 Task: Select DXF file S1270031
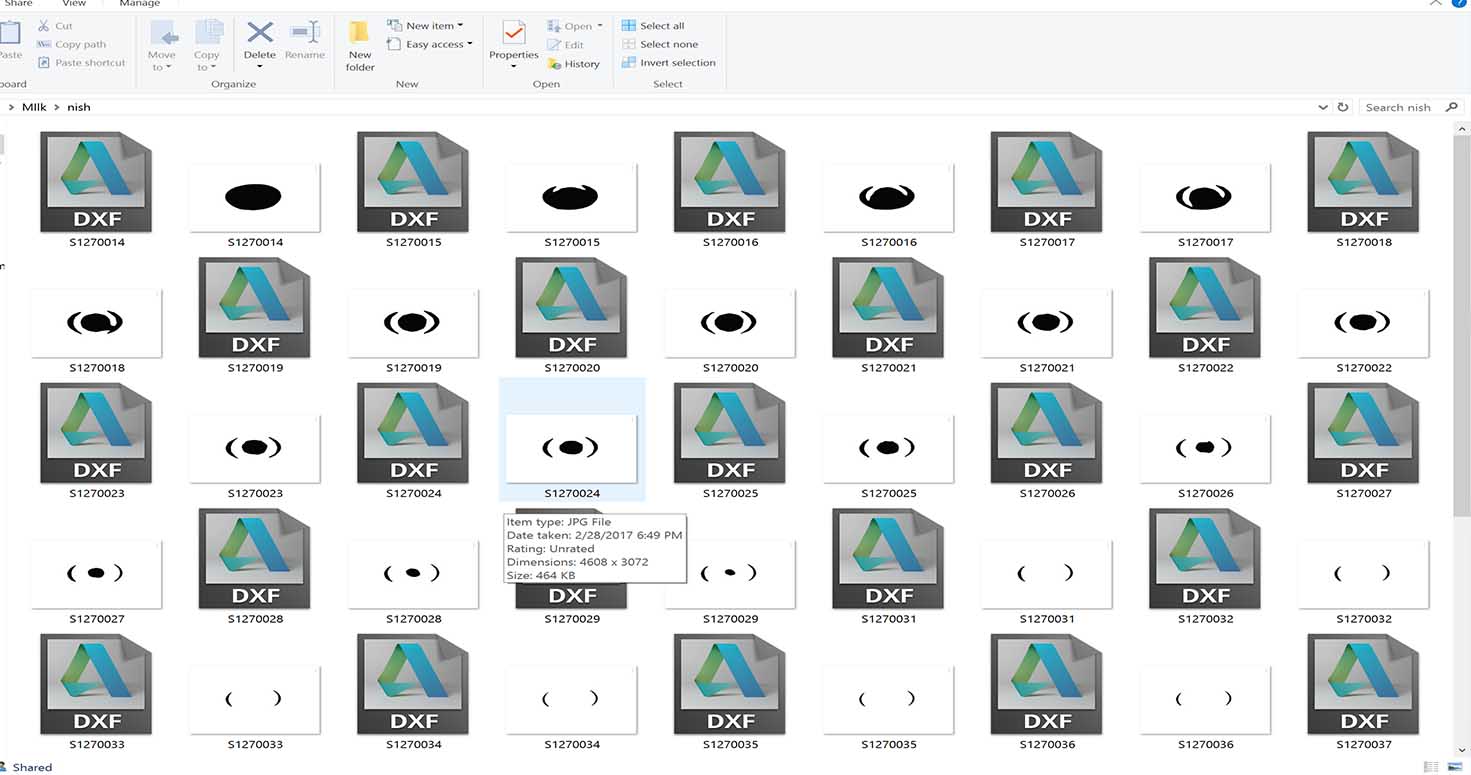point(889,567)
